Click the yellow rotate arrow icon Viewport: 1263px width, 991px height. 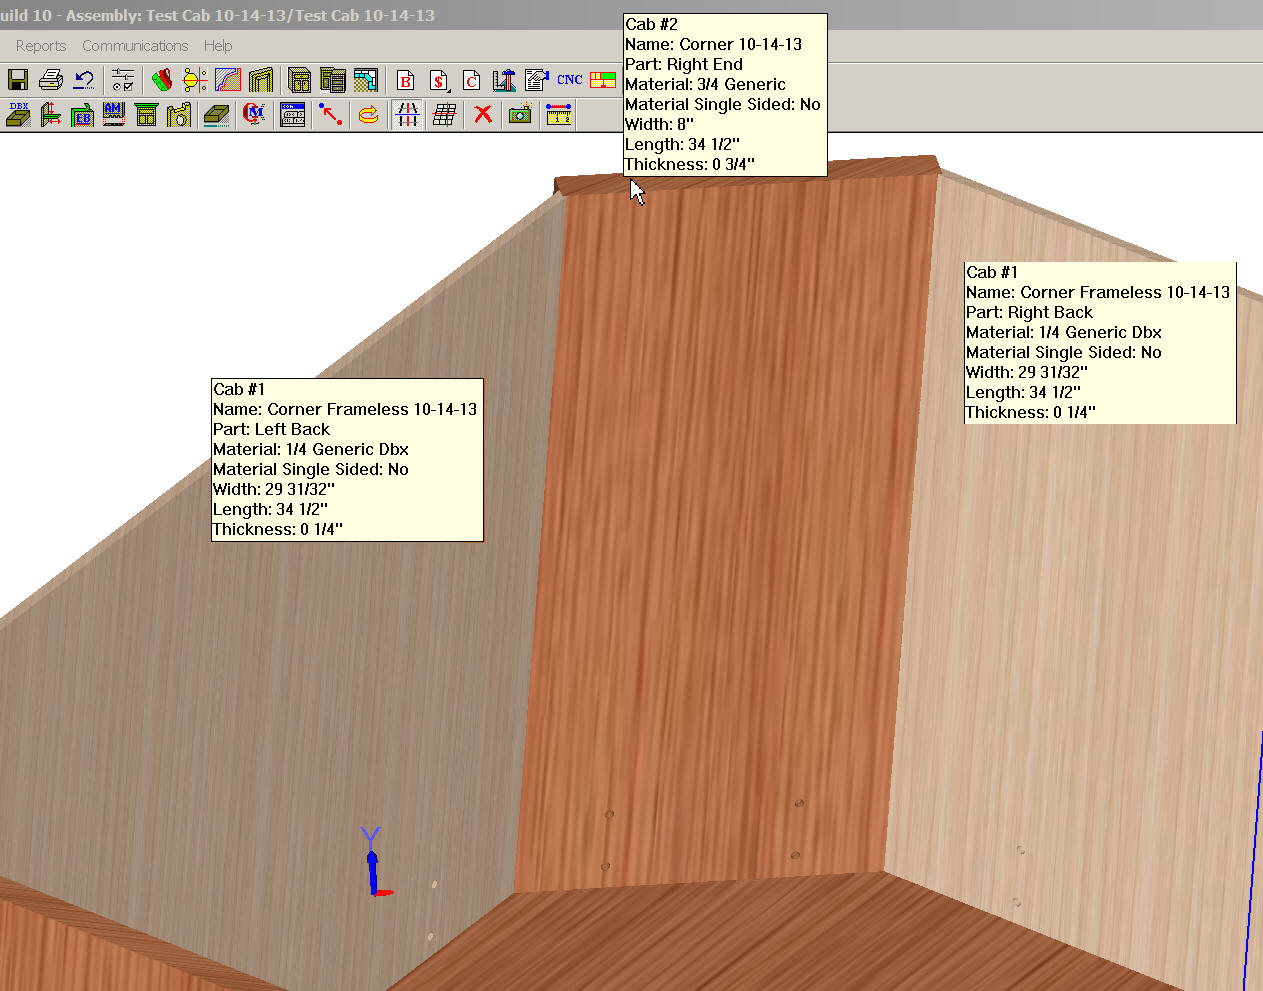pyautogui.click(x=368, y=114)
